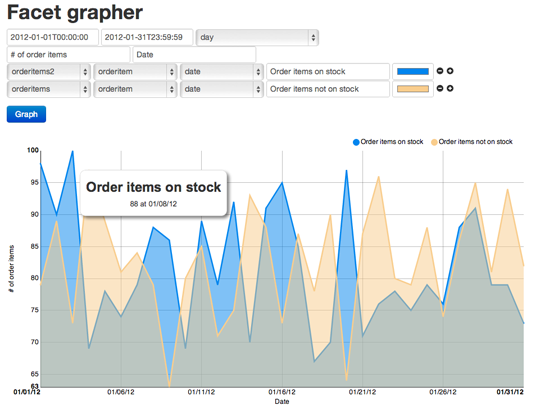Open the orderitems index dropdown
The width and height of the screenshot is (540, 414).
click(49, 89)
